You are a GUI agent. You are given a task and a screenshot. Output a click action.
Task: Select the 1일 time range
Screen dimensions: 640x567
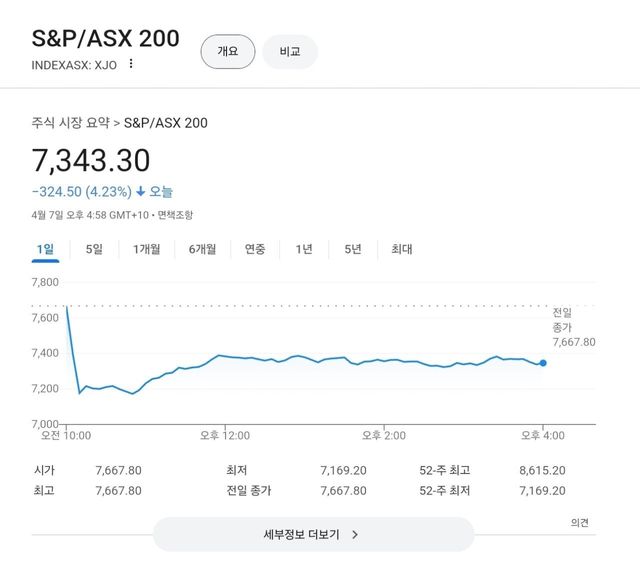tap(45, 249)
